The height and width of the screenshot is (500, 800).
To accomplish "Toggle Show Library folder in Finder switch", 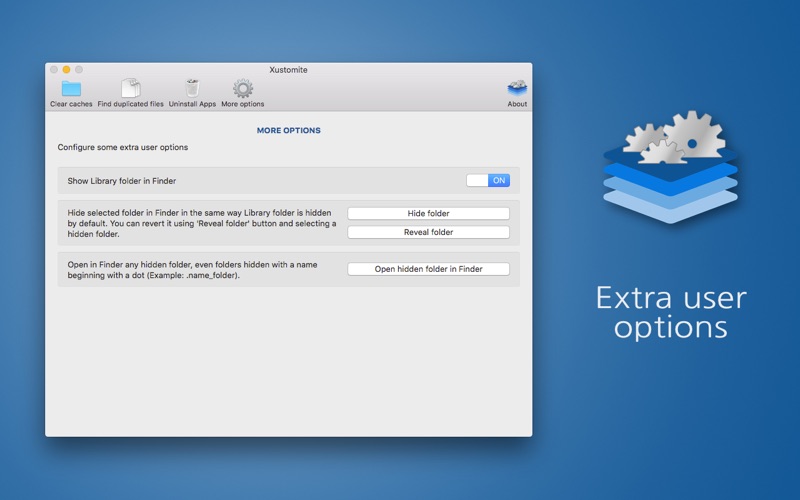I will click(488, 181).
